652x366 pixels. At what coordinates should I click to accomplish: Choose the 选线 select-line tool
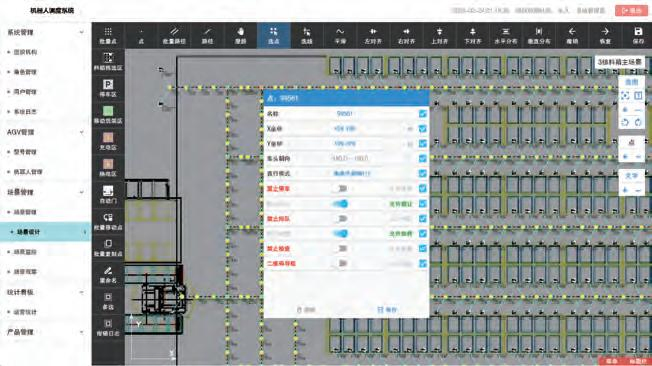(306, 36)
